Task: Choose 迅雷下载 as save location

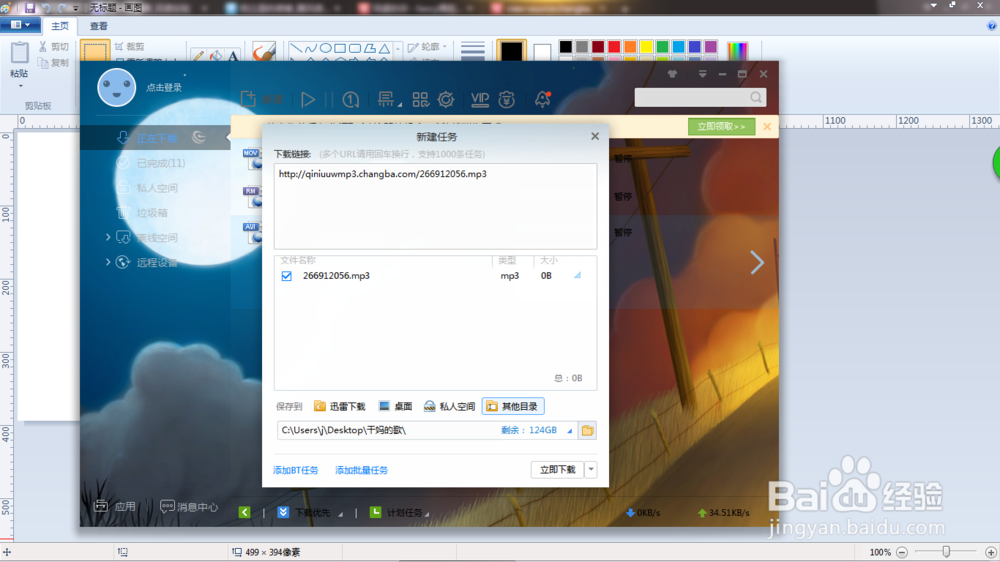Action: coord(340,406)
